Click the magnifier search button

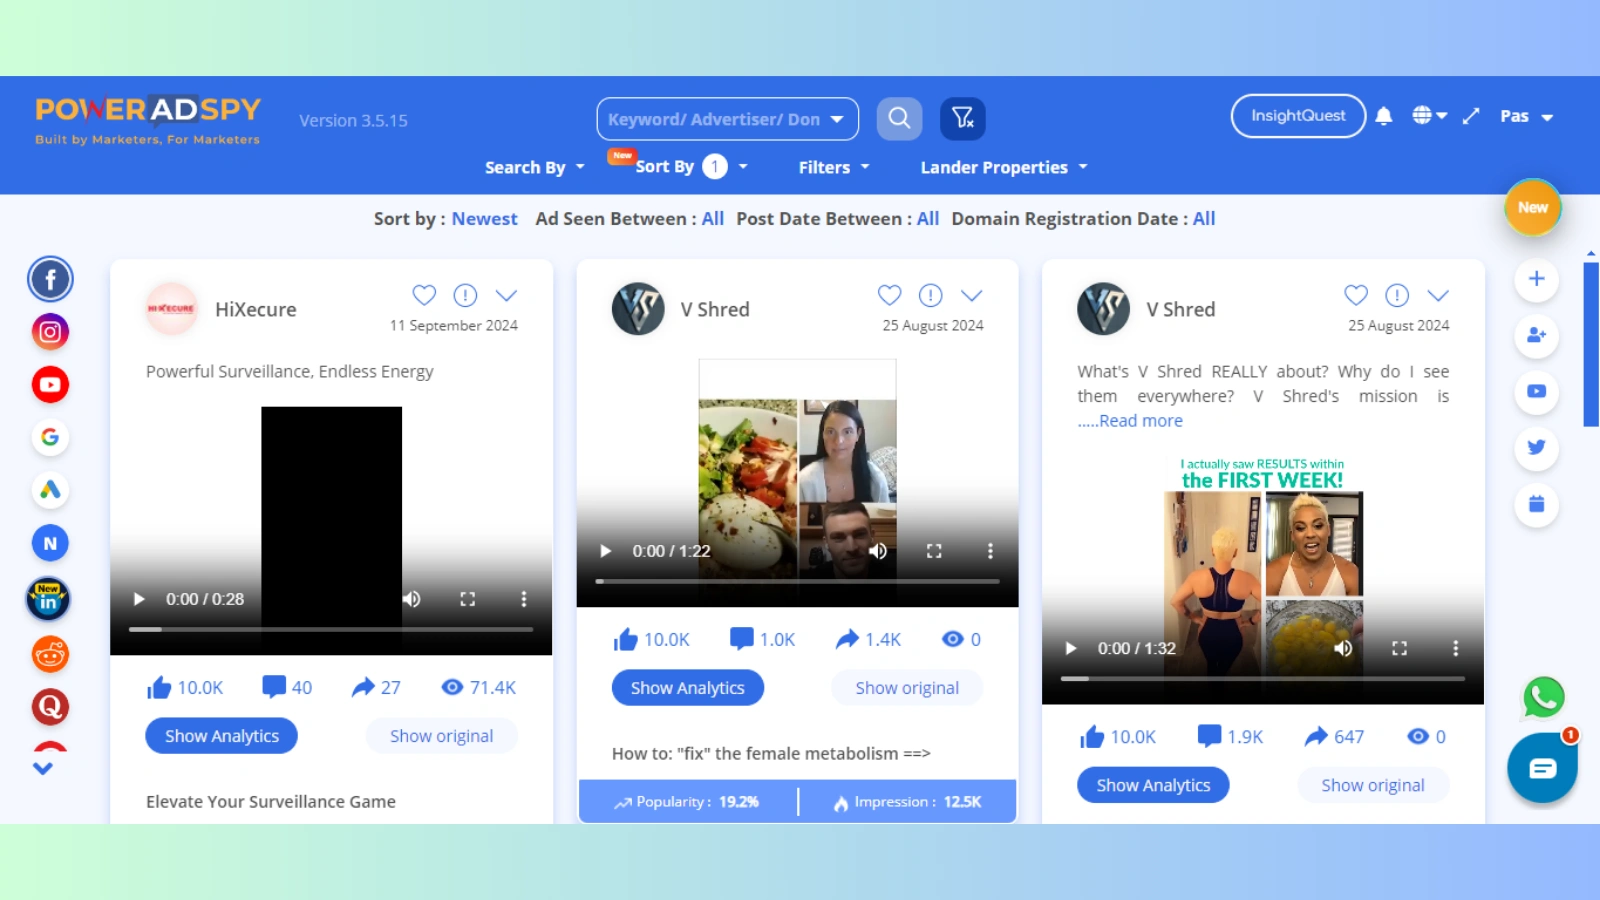tap(899, 119)
